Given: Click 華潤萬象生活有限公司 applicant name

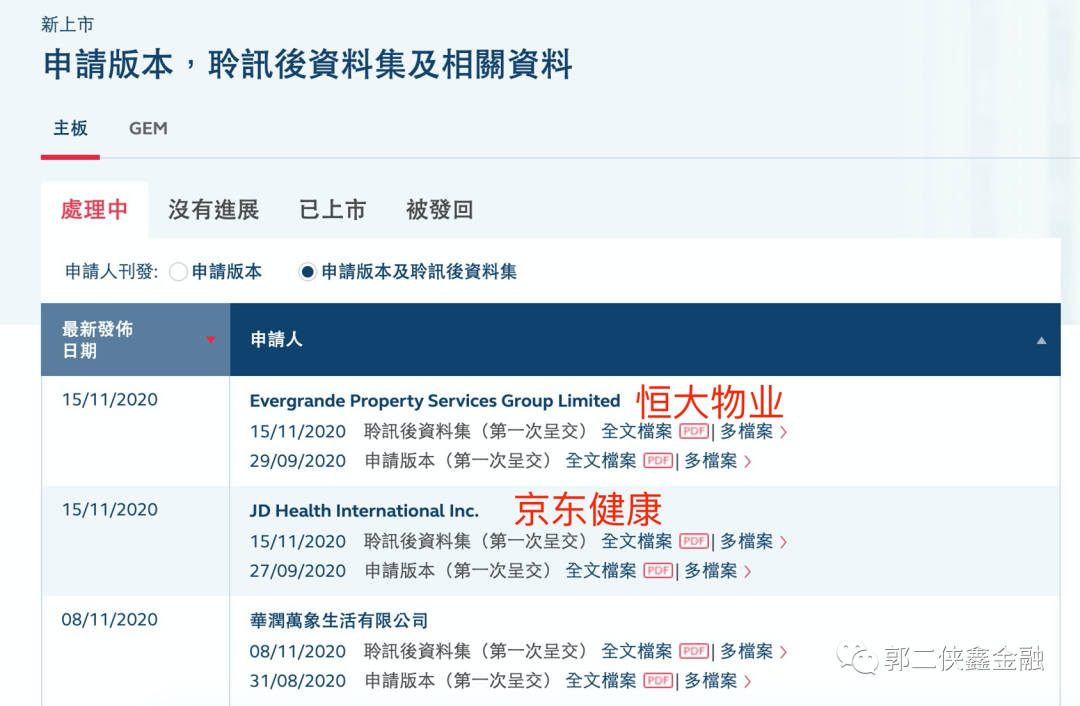Looking at the screenshot, I should pyautogui.click(x=339, y=621).
